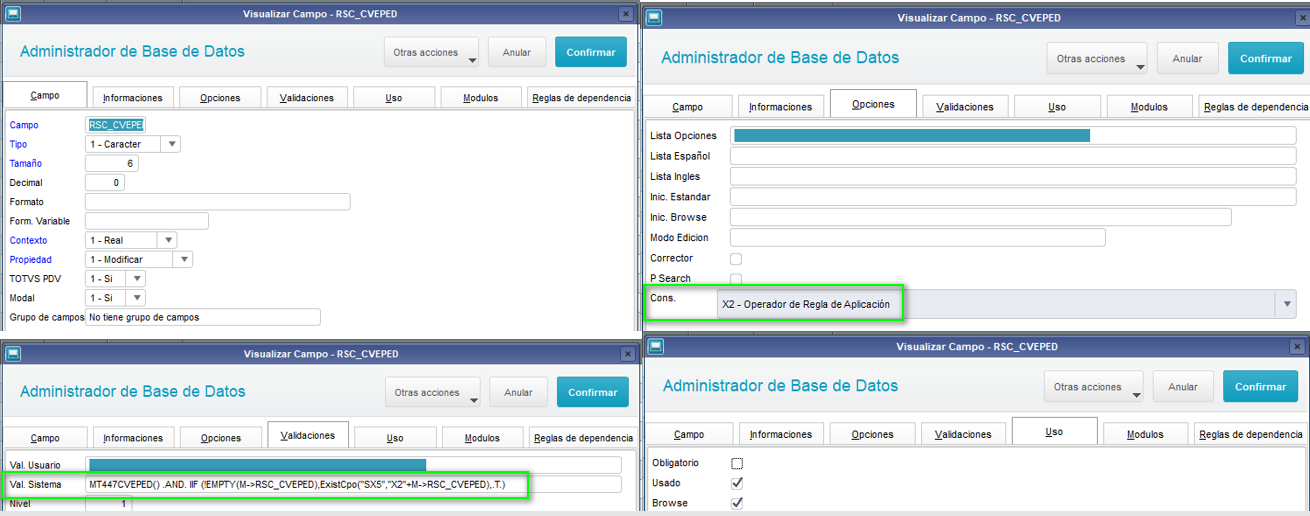Open the Propiedad dropdown showing 1 - Modificar

point(182,259)
